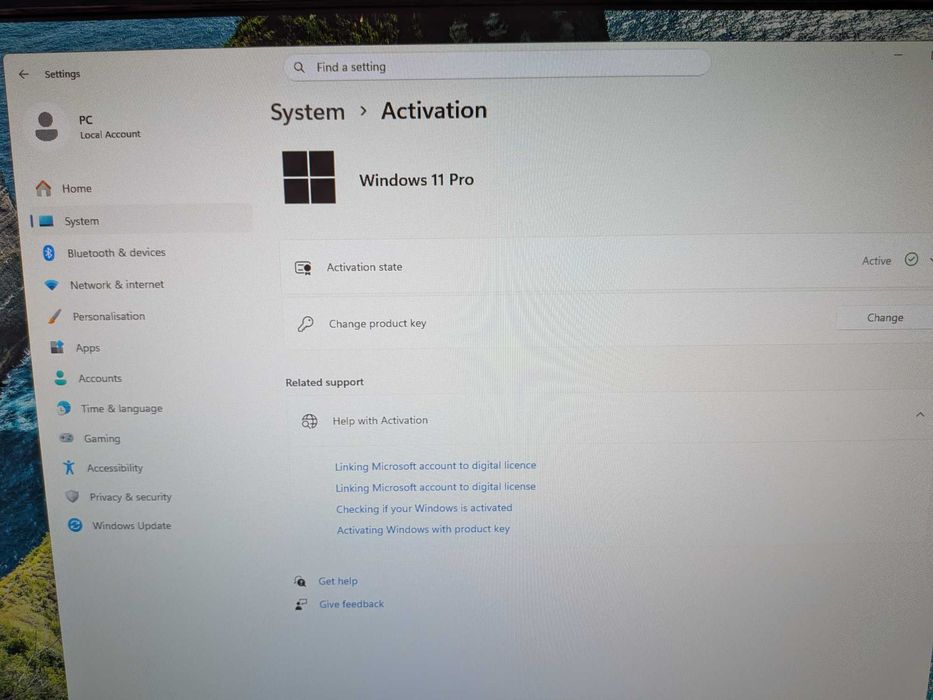
Task: Click the Get help icon
Action: coord(300,581)
